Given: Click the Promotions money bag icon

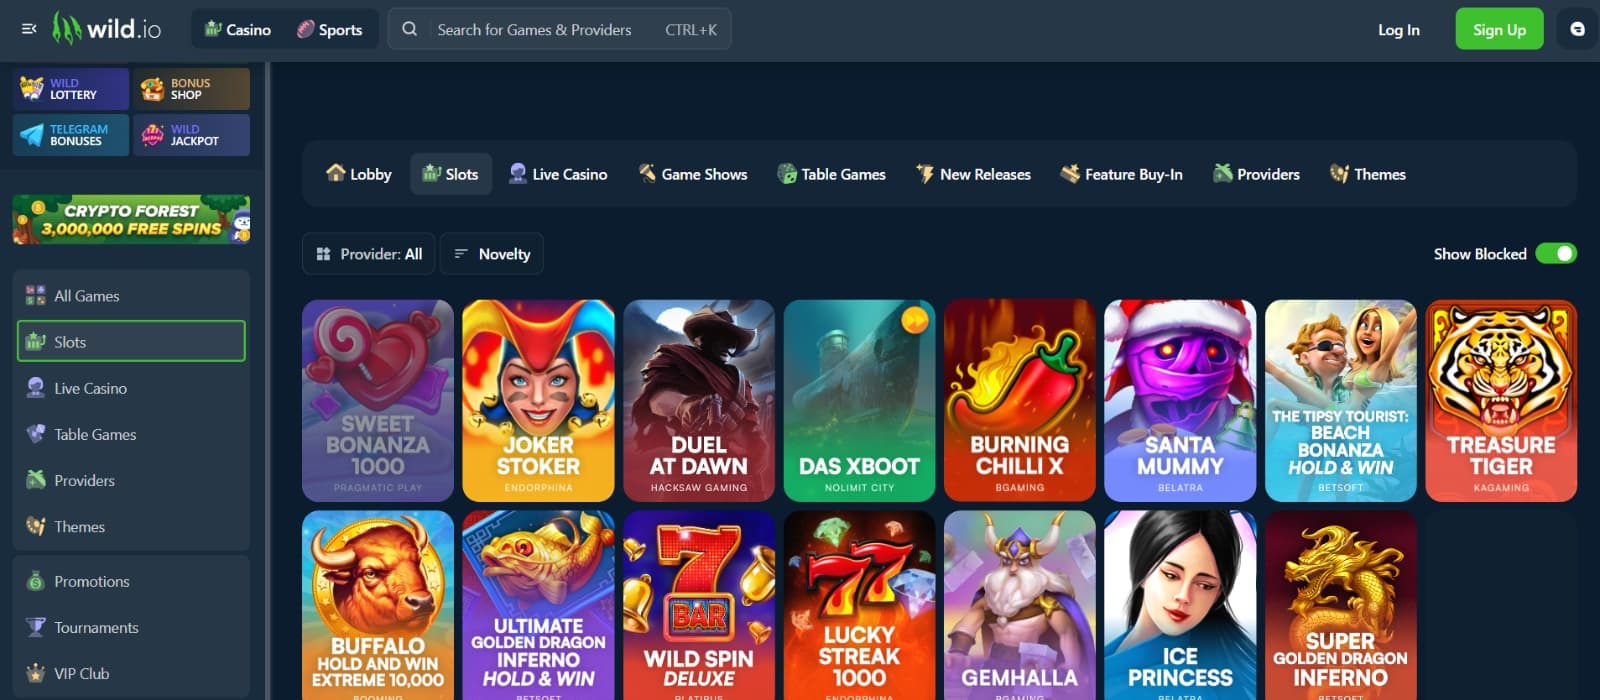Looking at the screenshot, I should [36, 581].
